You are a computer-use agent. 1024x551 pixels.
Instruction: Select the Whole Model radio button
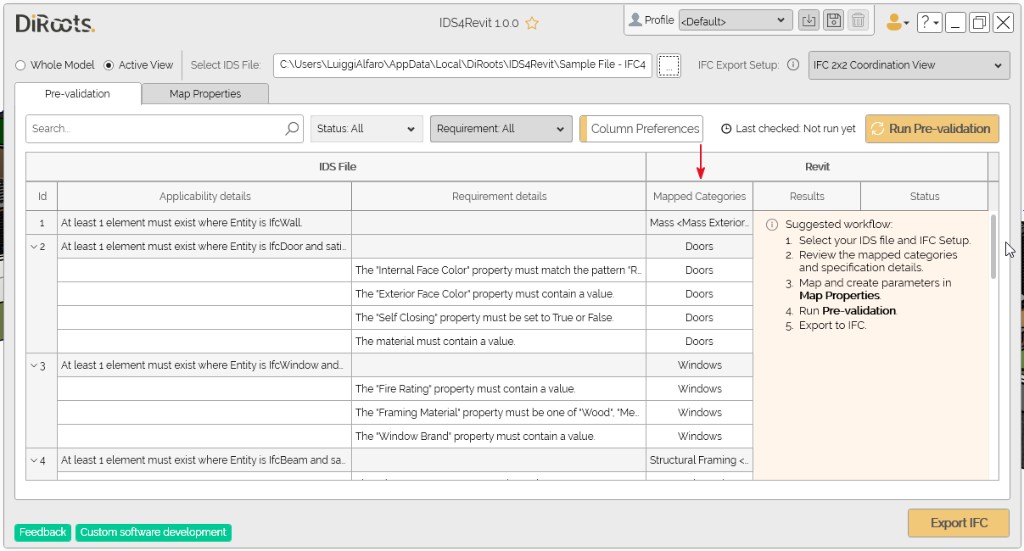pyautogui.click(x=20, y=65)
